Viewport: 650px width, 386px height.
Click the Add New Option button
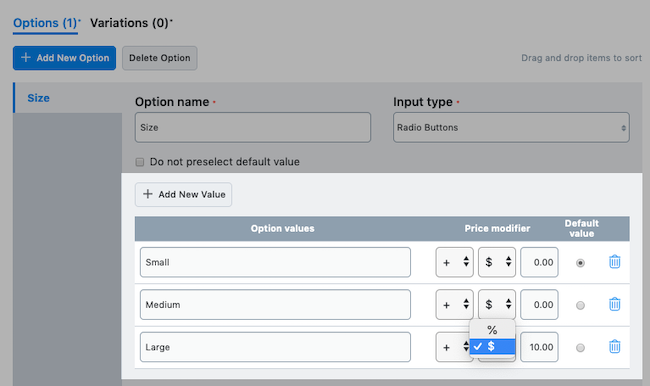click(64, 58)
